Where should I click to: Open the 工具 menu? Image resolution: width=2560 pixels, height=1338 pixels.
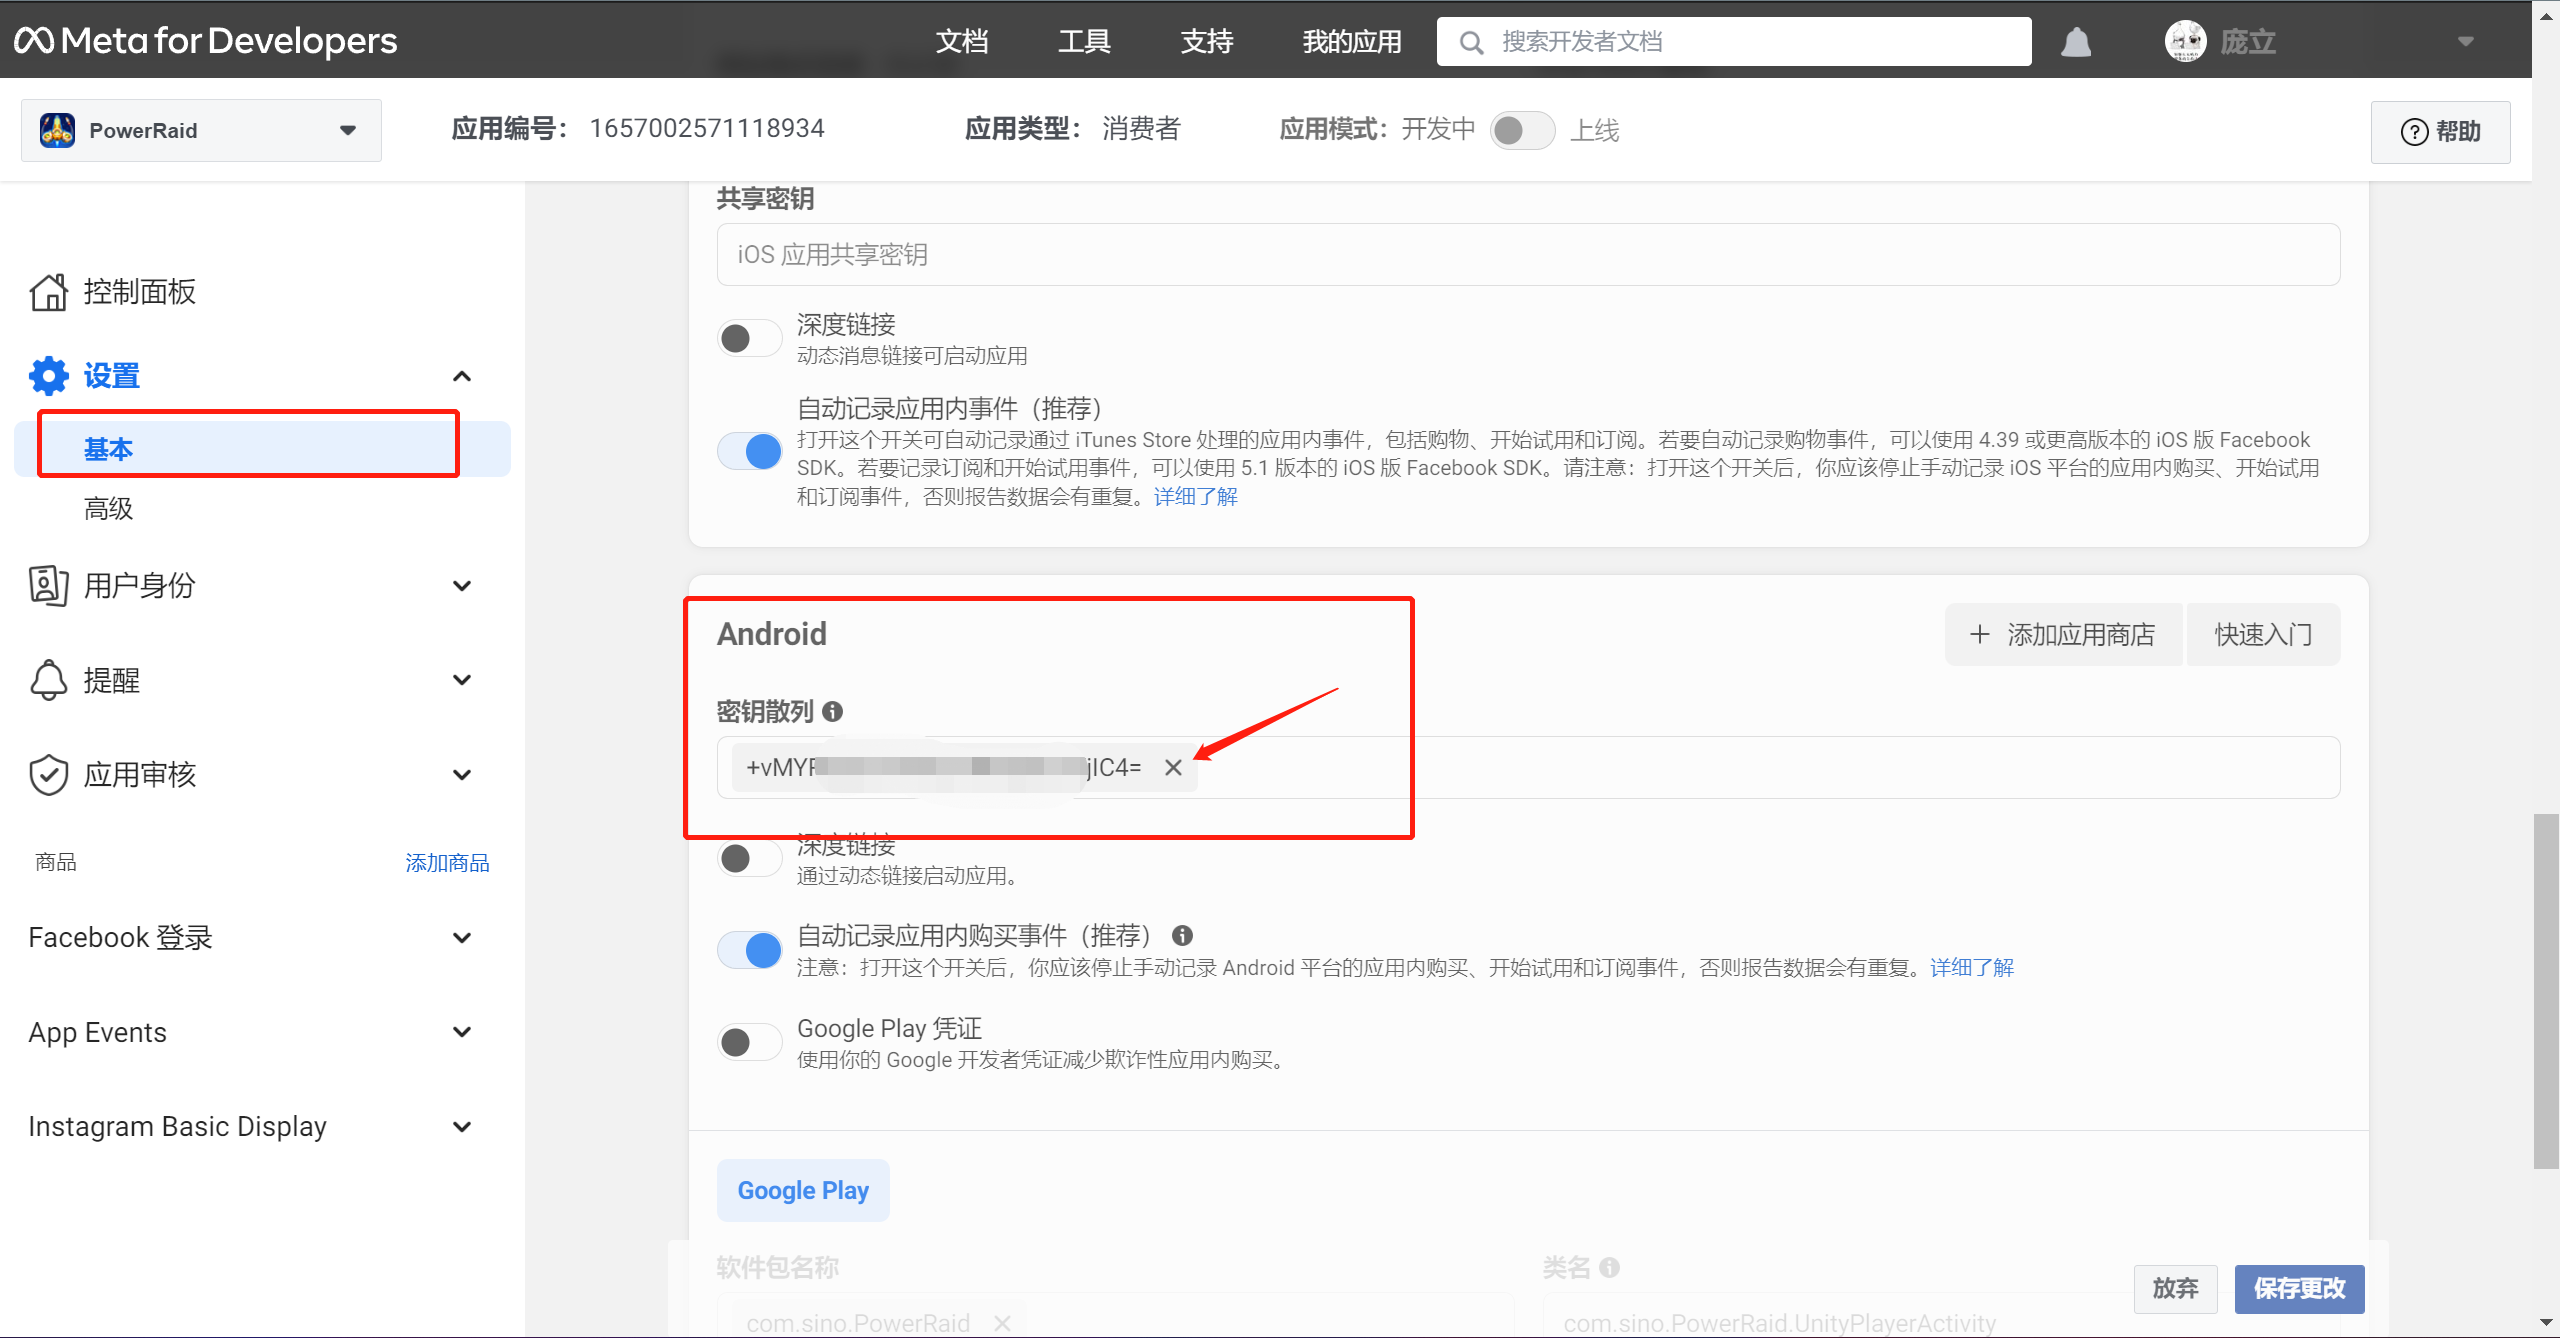pyautogui.click(x=1084, y=41)
